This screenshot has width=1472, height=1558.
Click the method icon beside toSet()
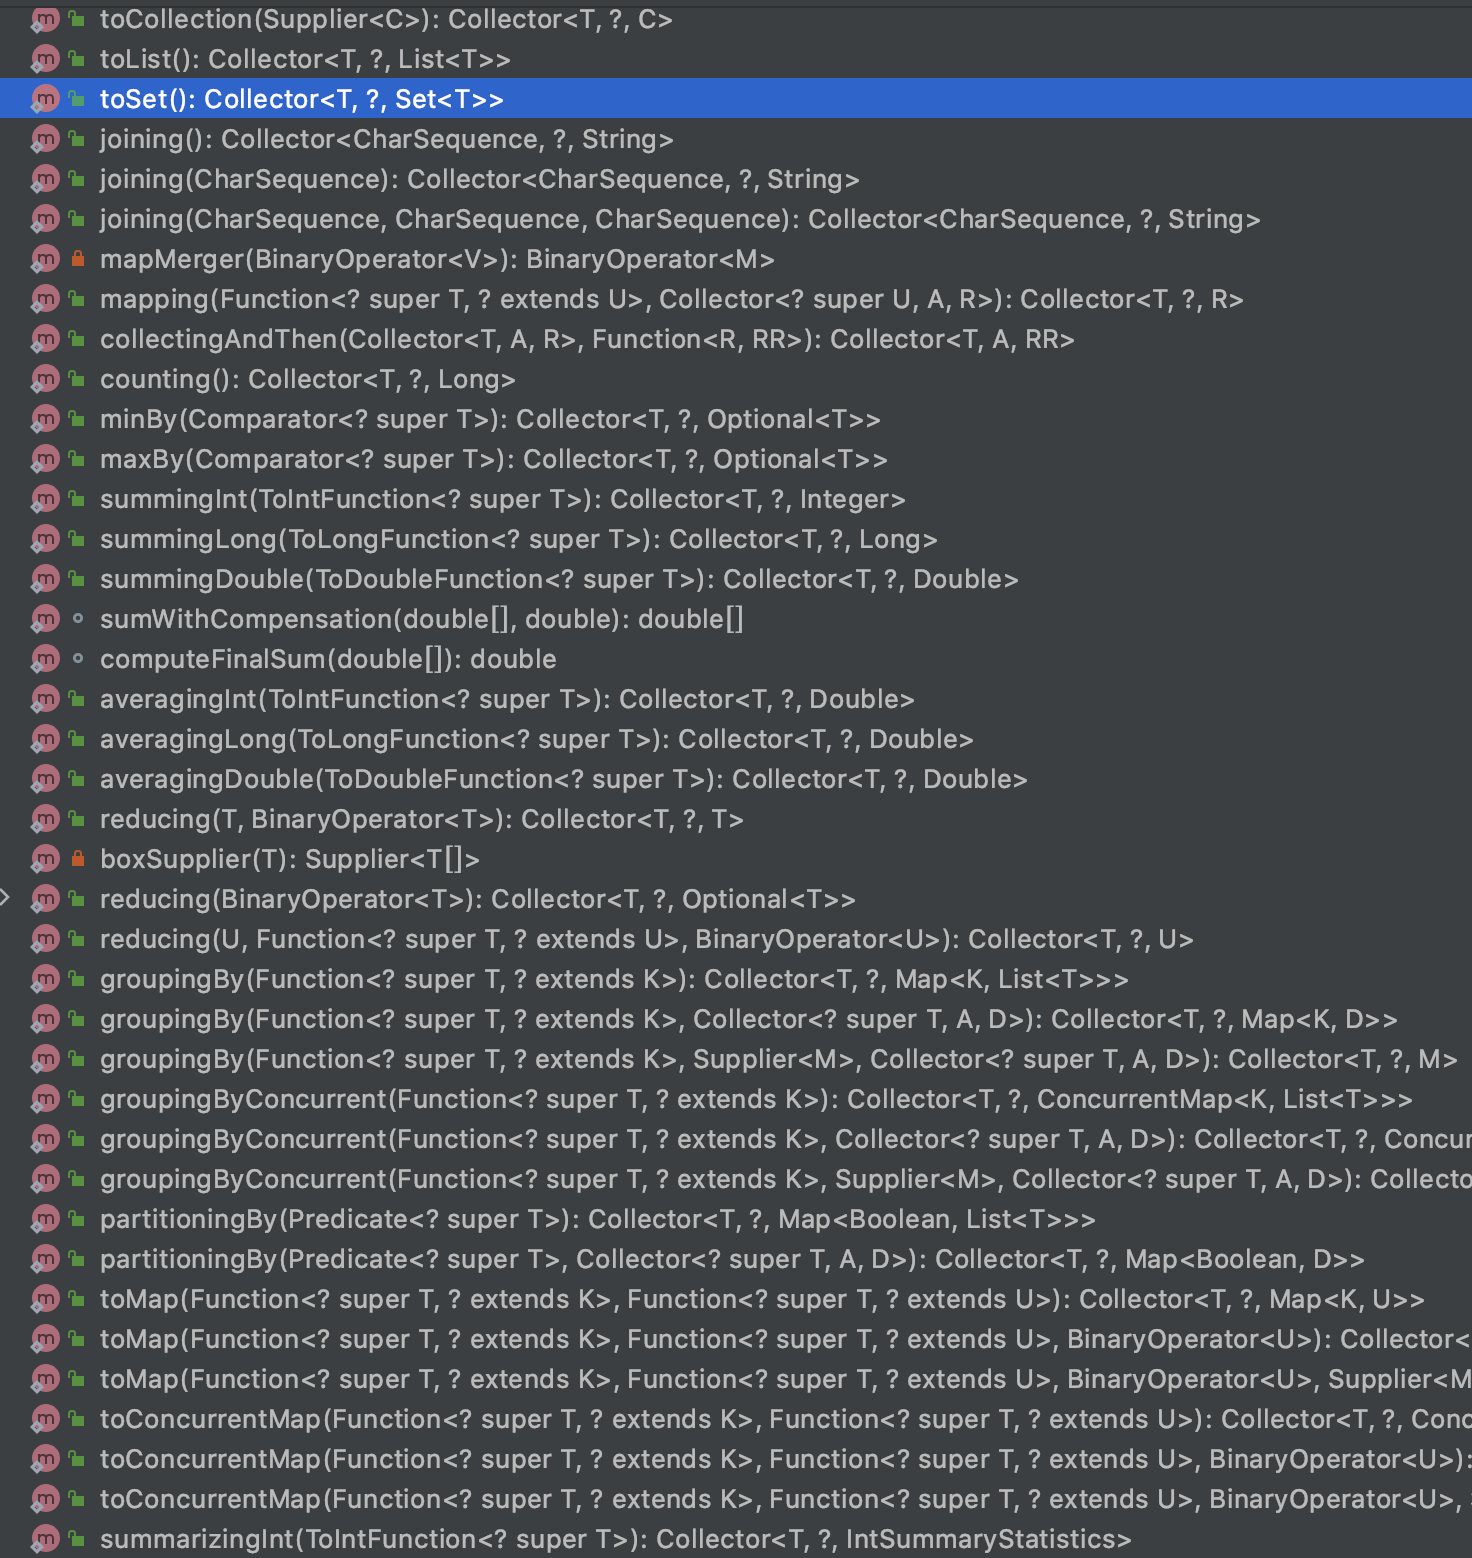click(x=45, y=99)
